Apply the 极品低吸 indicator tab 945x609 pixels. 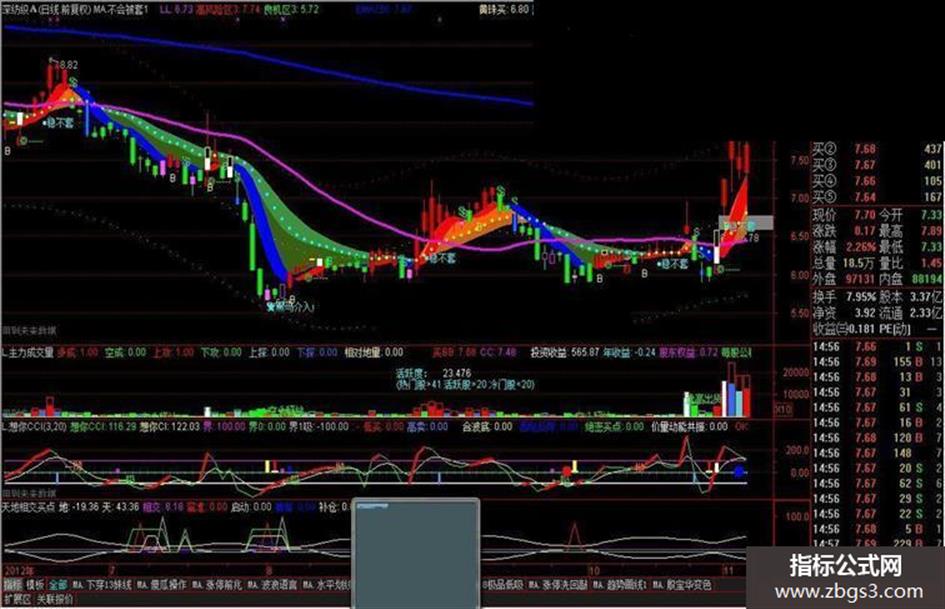502,585
